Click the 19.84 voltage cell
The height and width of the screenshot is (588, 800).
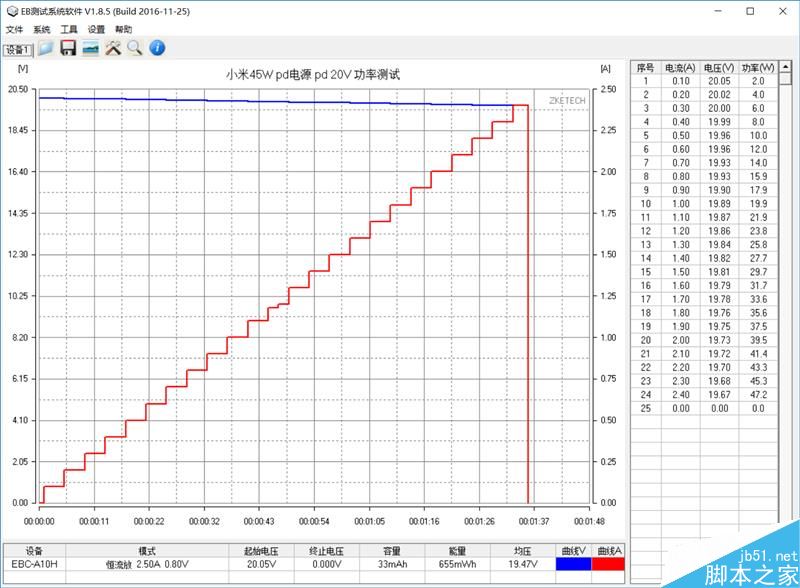click(x=719, y=244)
